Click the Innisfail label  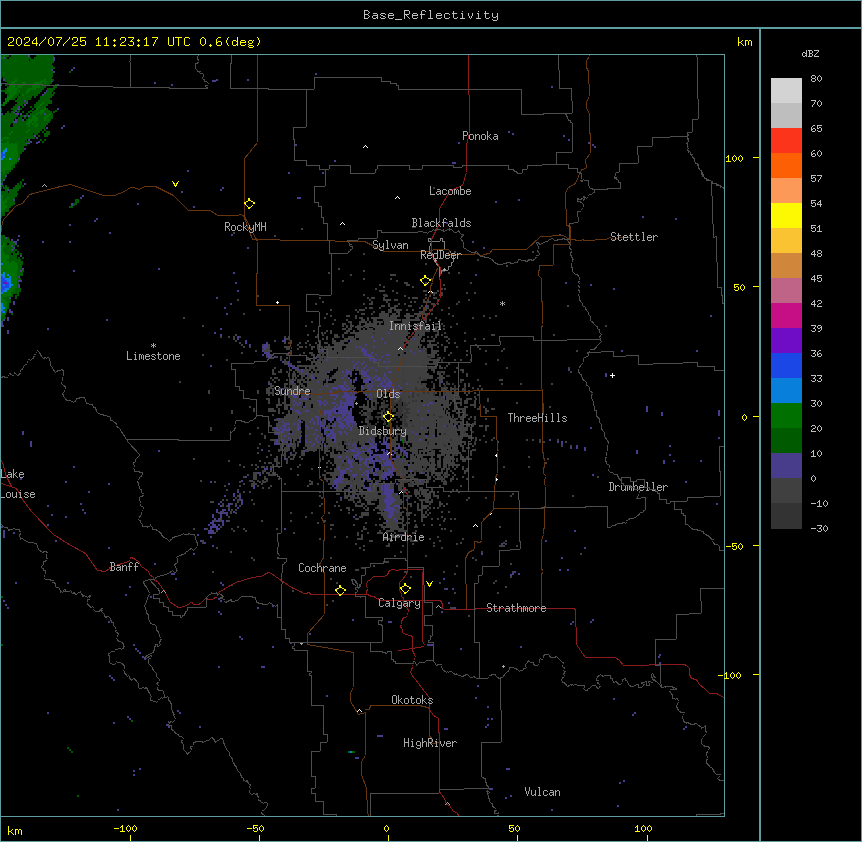(x=415, y=326)
